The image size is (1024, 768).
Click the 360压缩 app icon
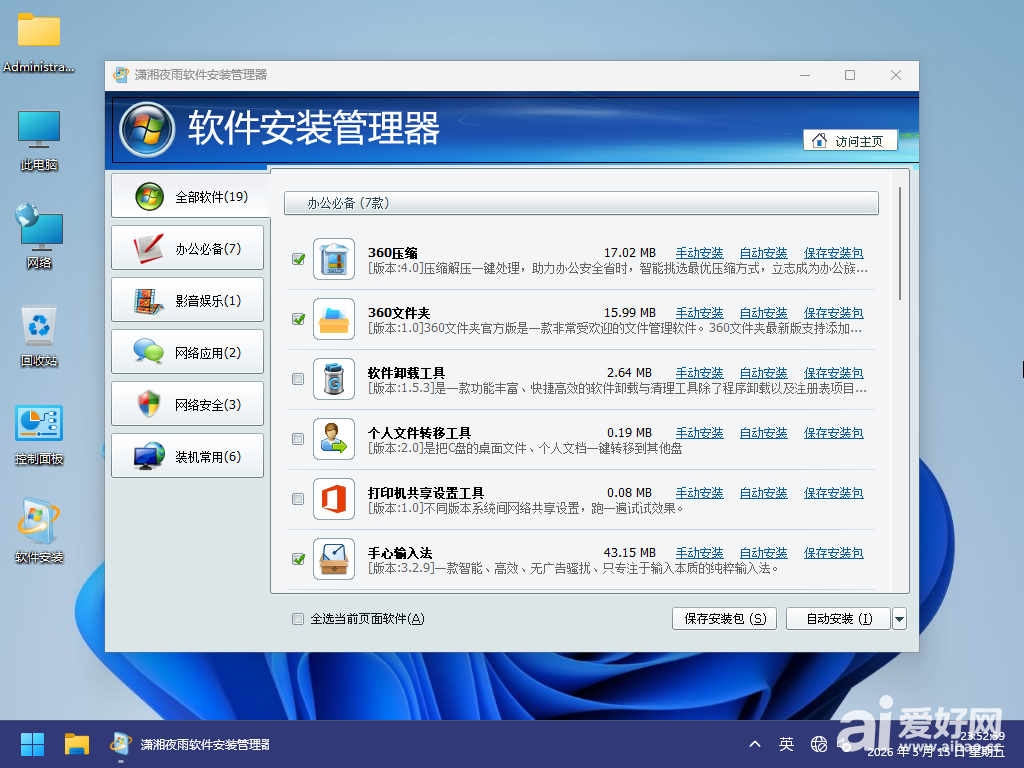pos(334,259)
